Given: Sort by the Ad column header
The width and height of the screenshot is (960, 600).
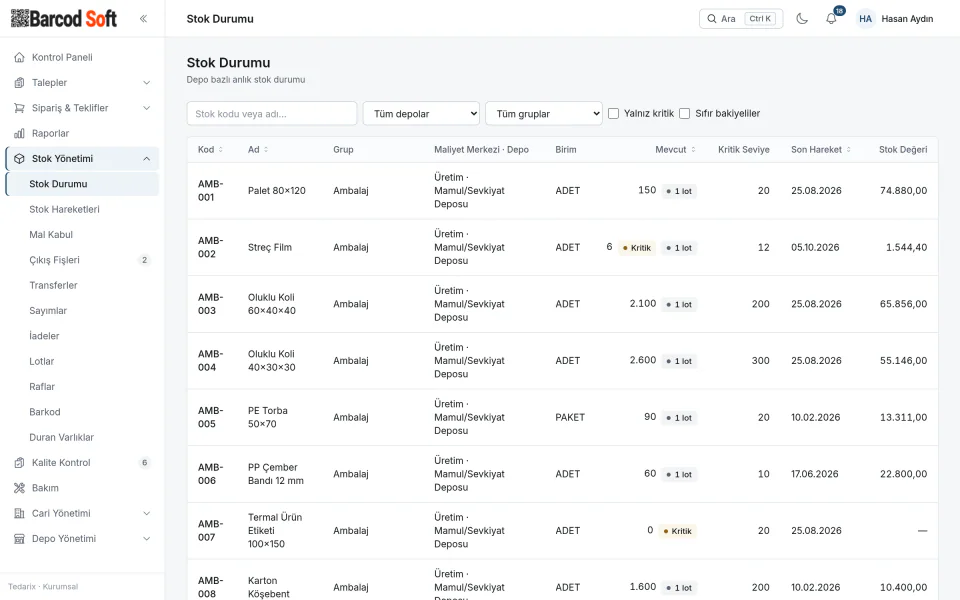Looking at the screenshot, I should pyautogui.click(x=258, y=149).
